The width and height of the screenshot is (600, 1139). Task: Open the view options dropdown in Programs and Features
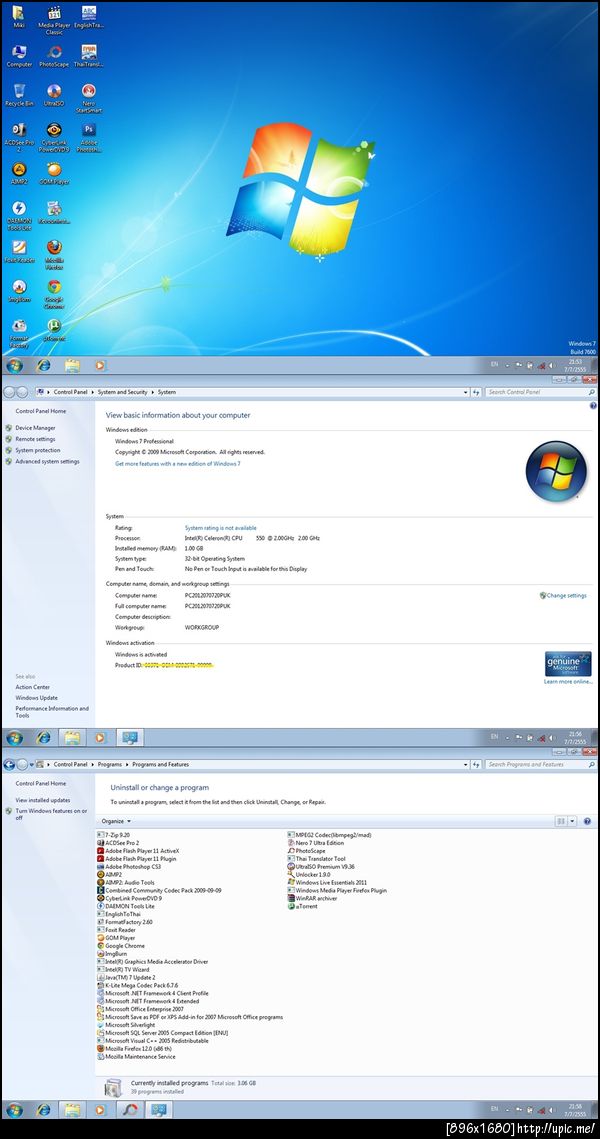pyautogui.click(x=572, y=821)
